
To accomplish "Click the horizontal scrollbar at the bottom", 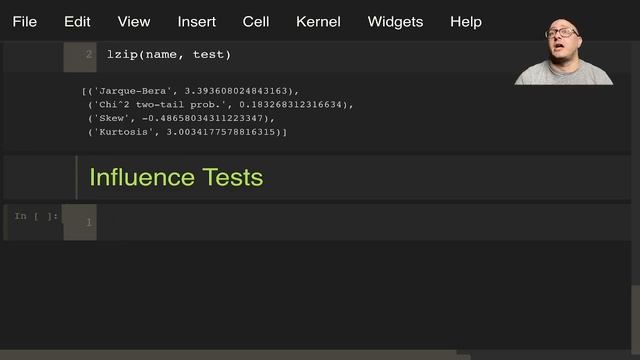I will click(x=235, y=355).
